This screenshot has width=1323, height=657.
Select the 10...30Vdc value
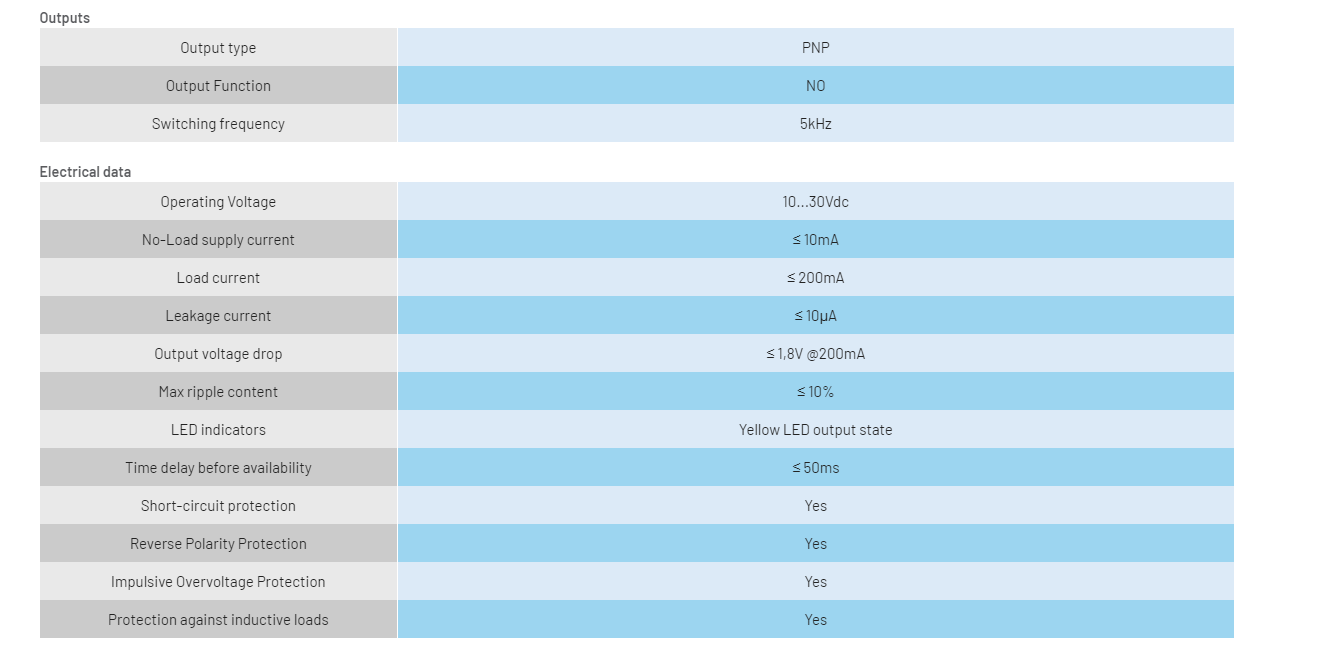[x=815, y=202]
